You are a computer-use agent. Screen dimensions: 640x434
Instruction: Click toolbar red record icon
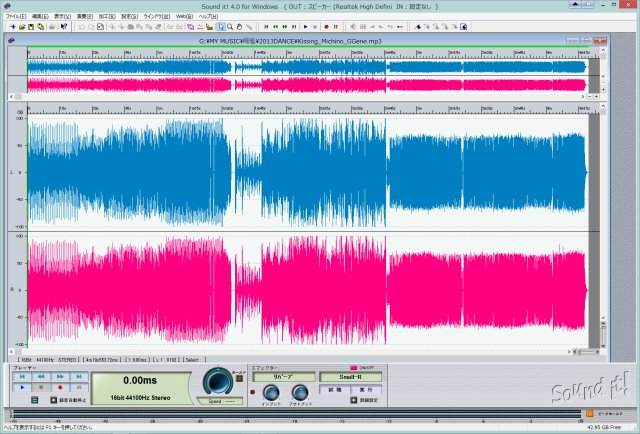click(x=327, y=27)
